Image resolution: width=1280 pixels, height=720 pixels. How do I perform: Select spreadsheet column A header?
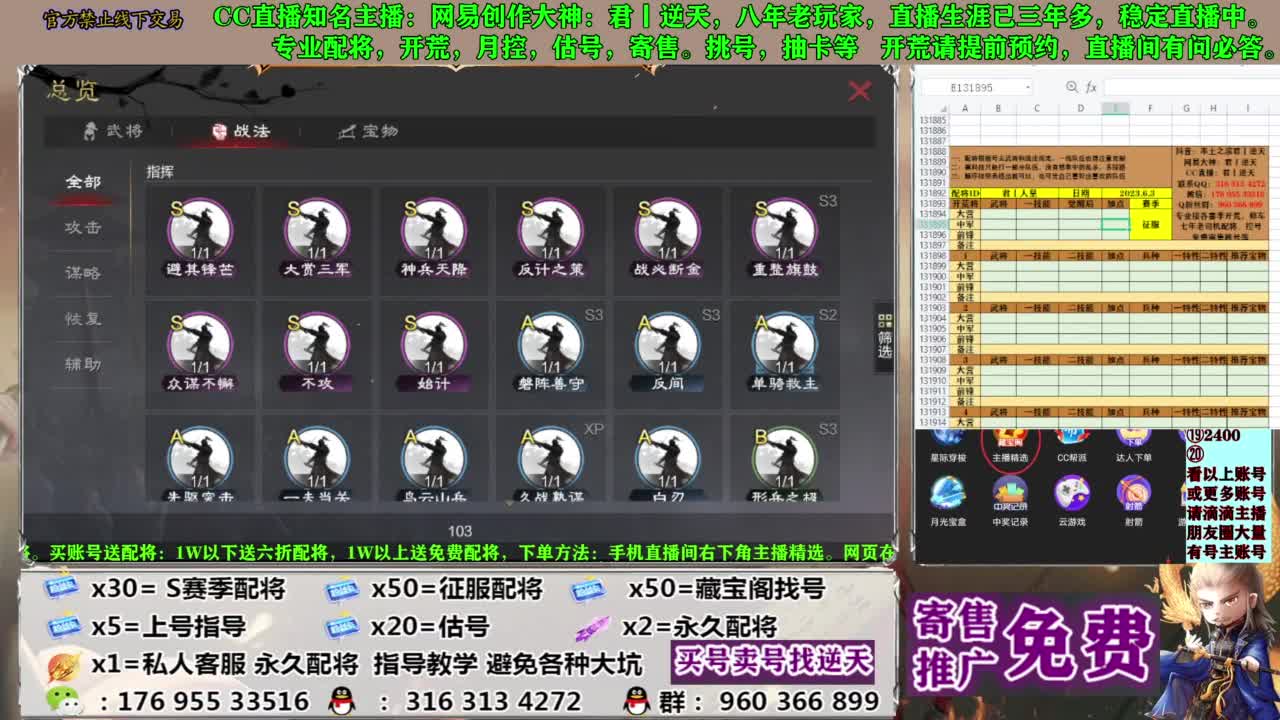coord(964,108)
